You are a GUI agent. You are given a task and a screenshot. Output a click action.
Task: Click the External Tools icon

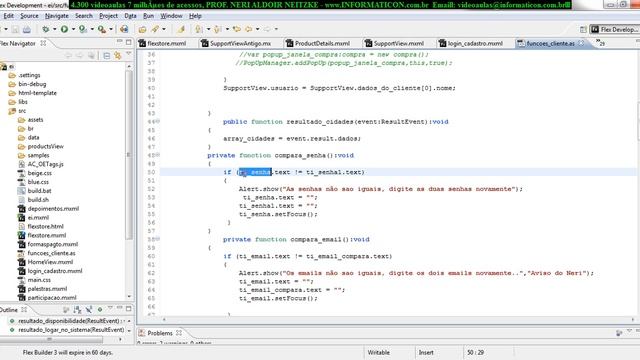(102, 29)
